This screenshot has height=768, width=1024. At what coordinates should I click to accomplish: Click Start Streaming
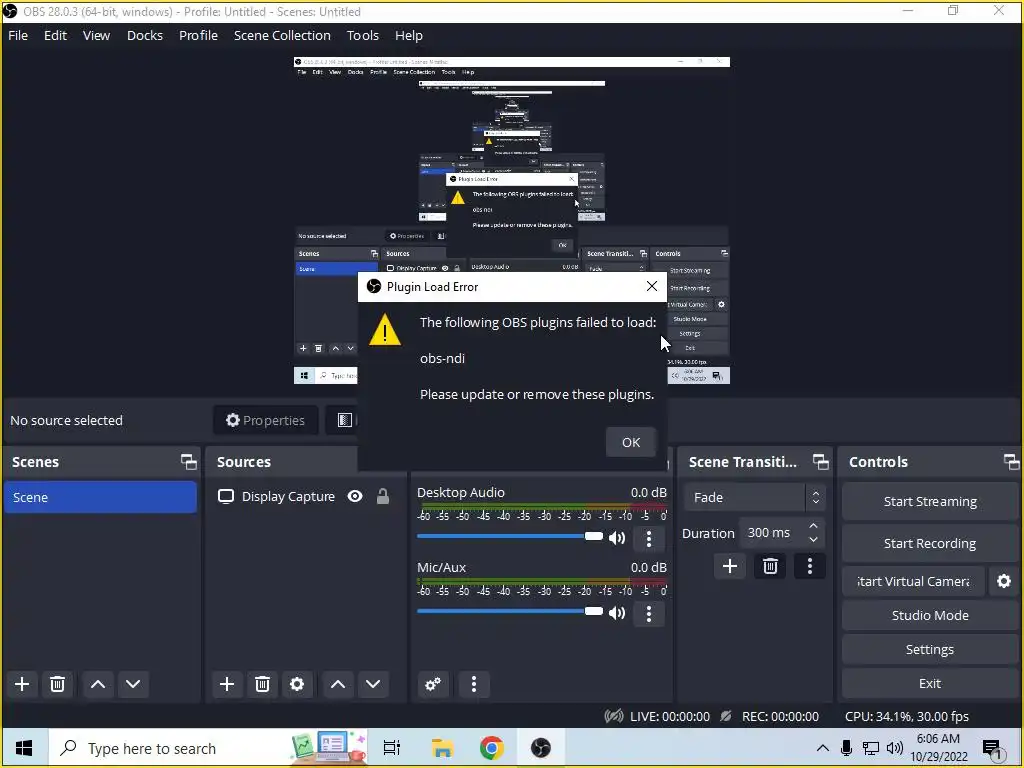(930, 501)
